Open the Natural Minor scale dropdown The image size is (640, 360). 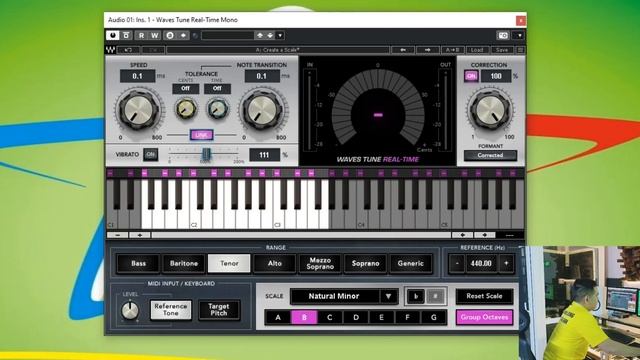tap(344, 296)
